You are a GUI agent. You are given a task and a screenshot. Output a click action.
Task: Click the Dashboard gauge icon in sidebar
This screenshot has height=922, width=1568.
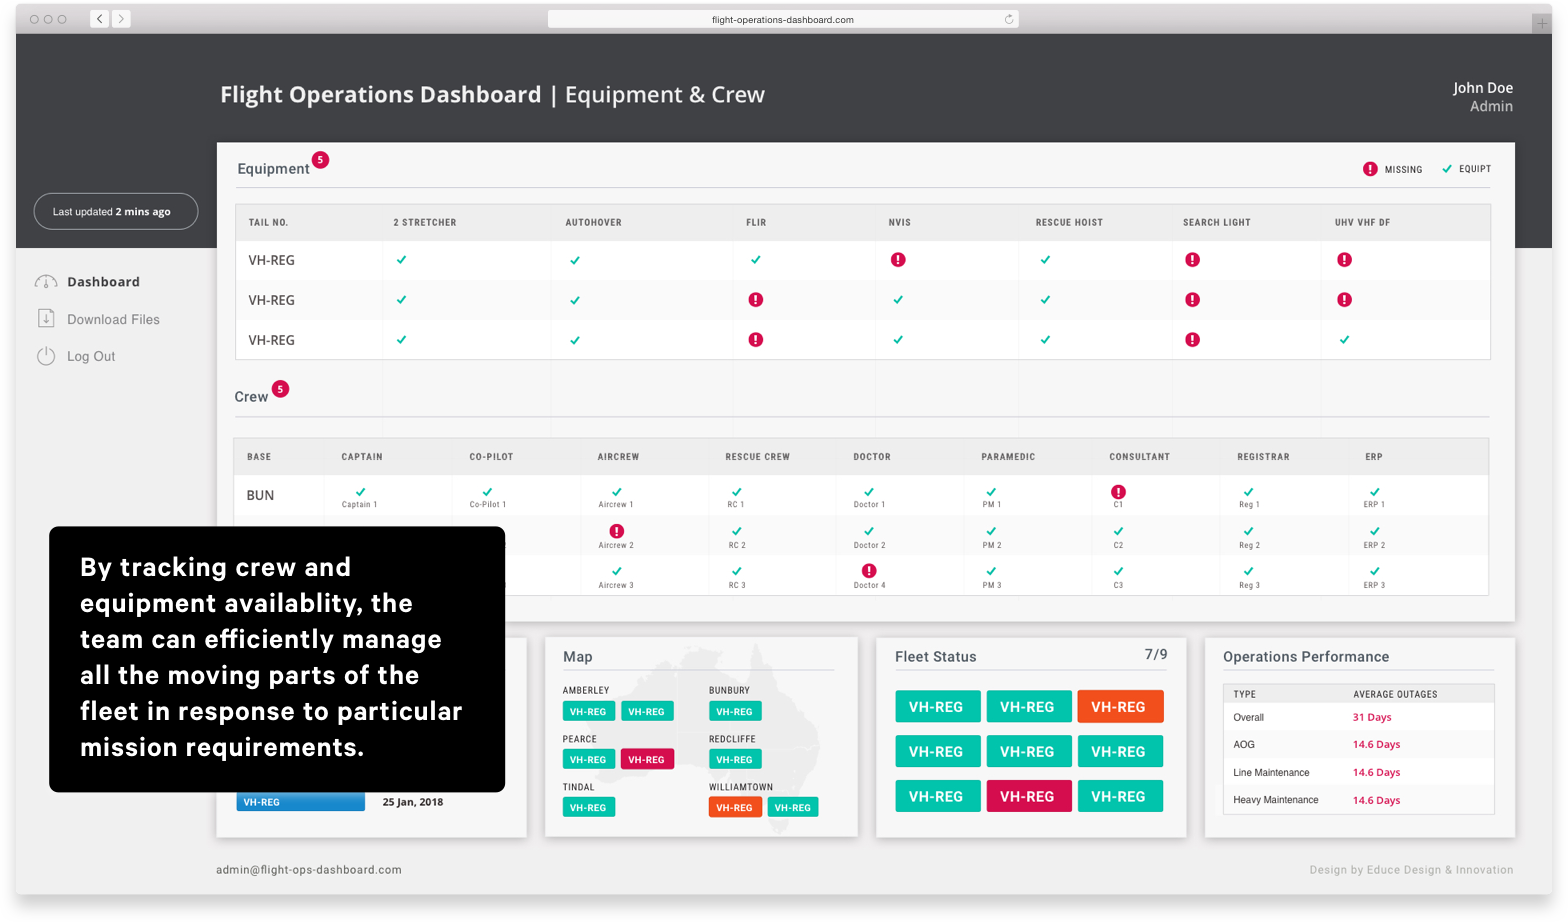46,282
